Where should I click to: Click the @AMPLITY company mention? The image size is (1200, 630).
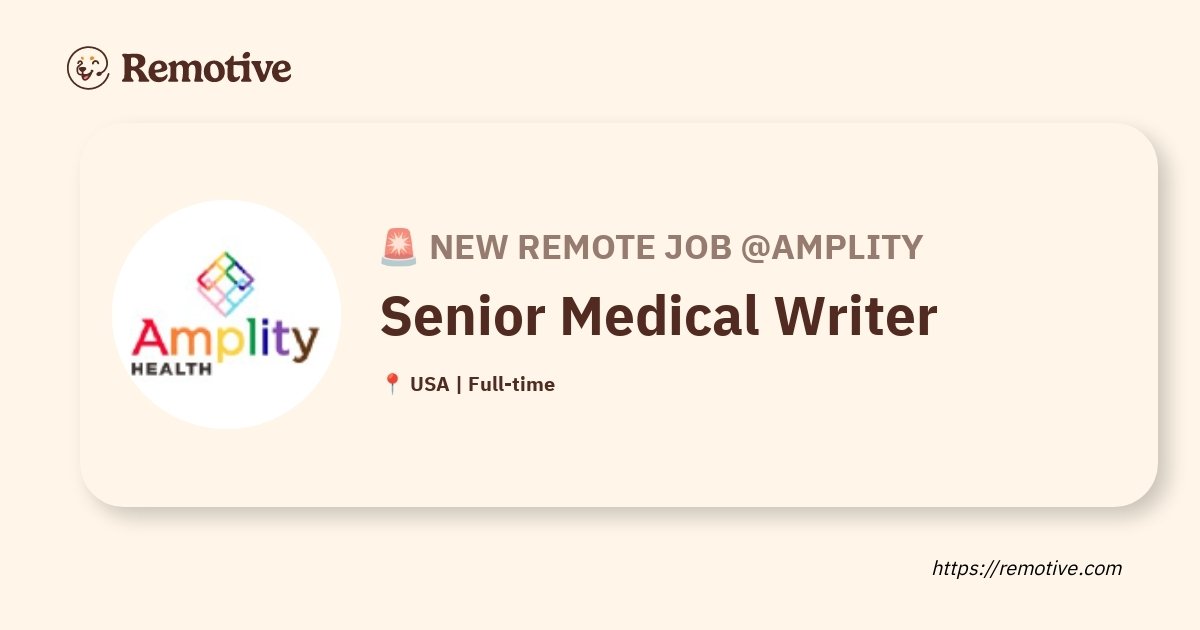pyautogui.click(x=831, y=247)
